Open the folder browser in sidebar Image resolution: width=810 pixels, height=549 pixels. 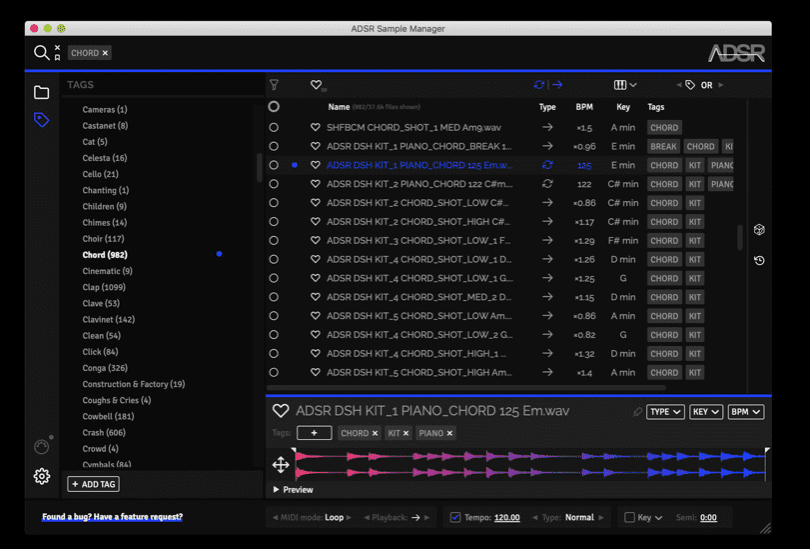(41, 93)
